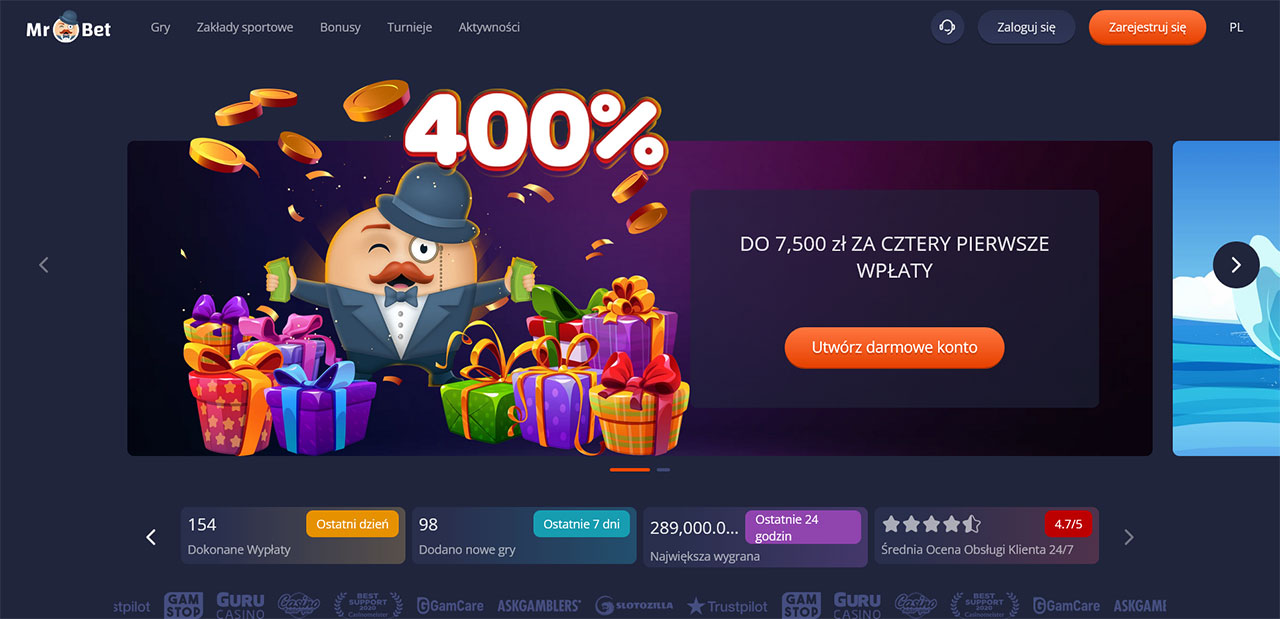1280x619 pixels.
Task: Show next statistics with right arrow
Action: pyautogui.click(x=1129, y=537)
